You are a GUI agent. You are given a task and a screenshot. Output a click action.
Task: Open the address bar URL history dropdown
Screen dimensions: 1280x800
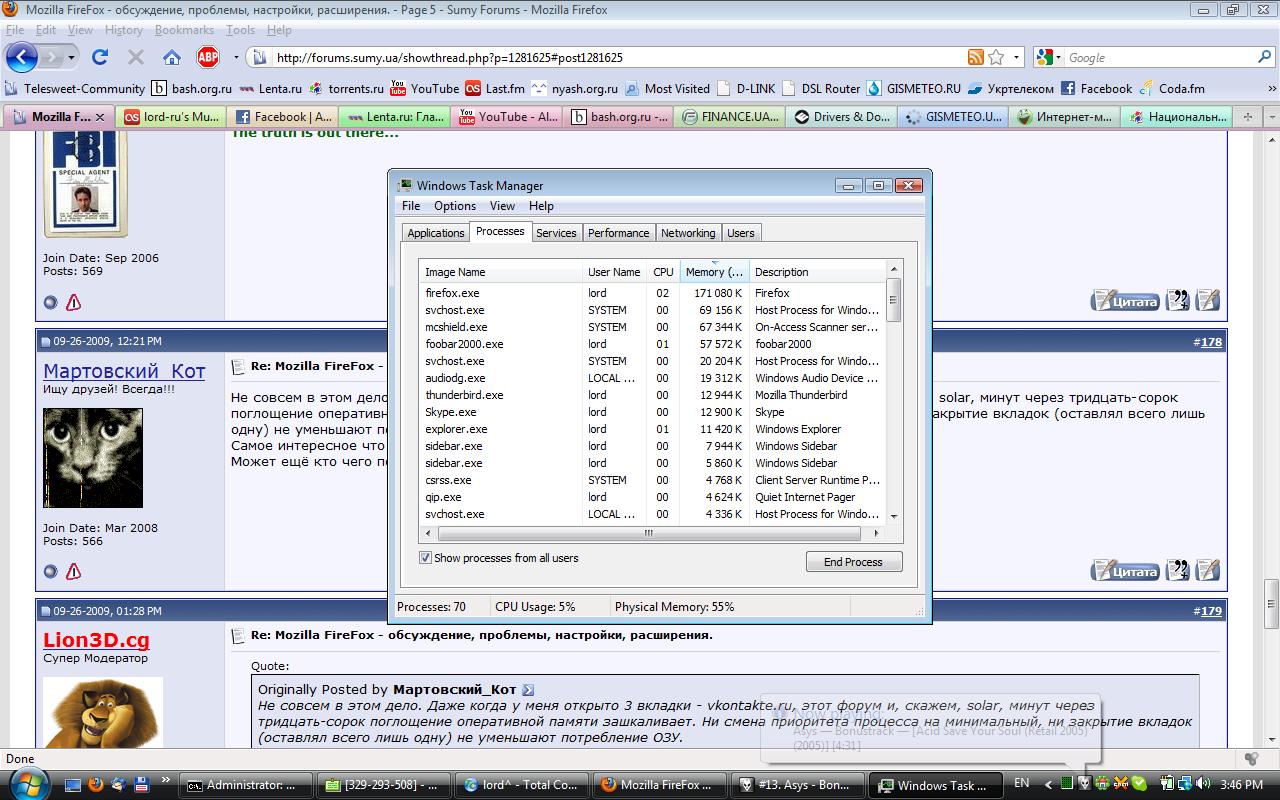1018,57
